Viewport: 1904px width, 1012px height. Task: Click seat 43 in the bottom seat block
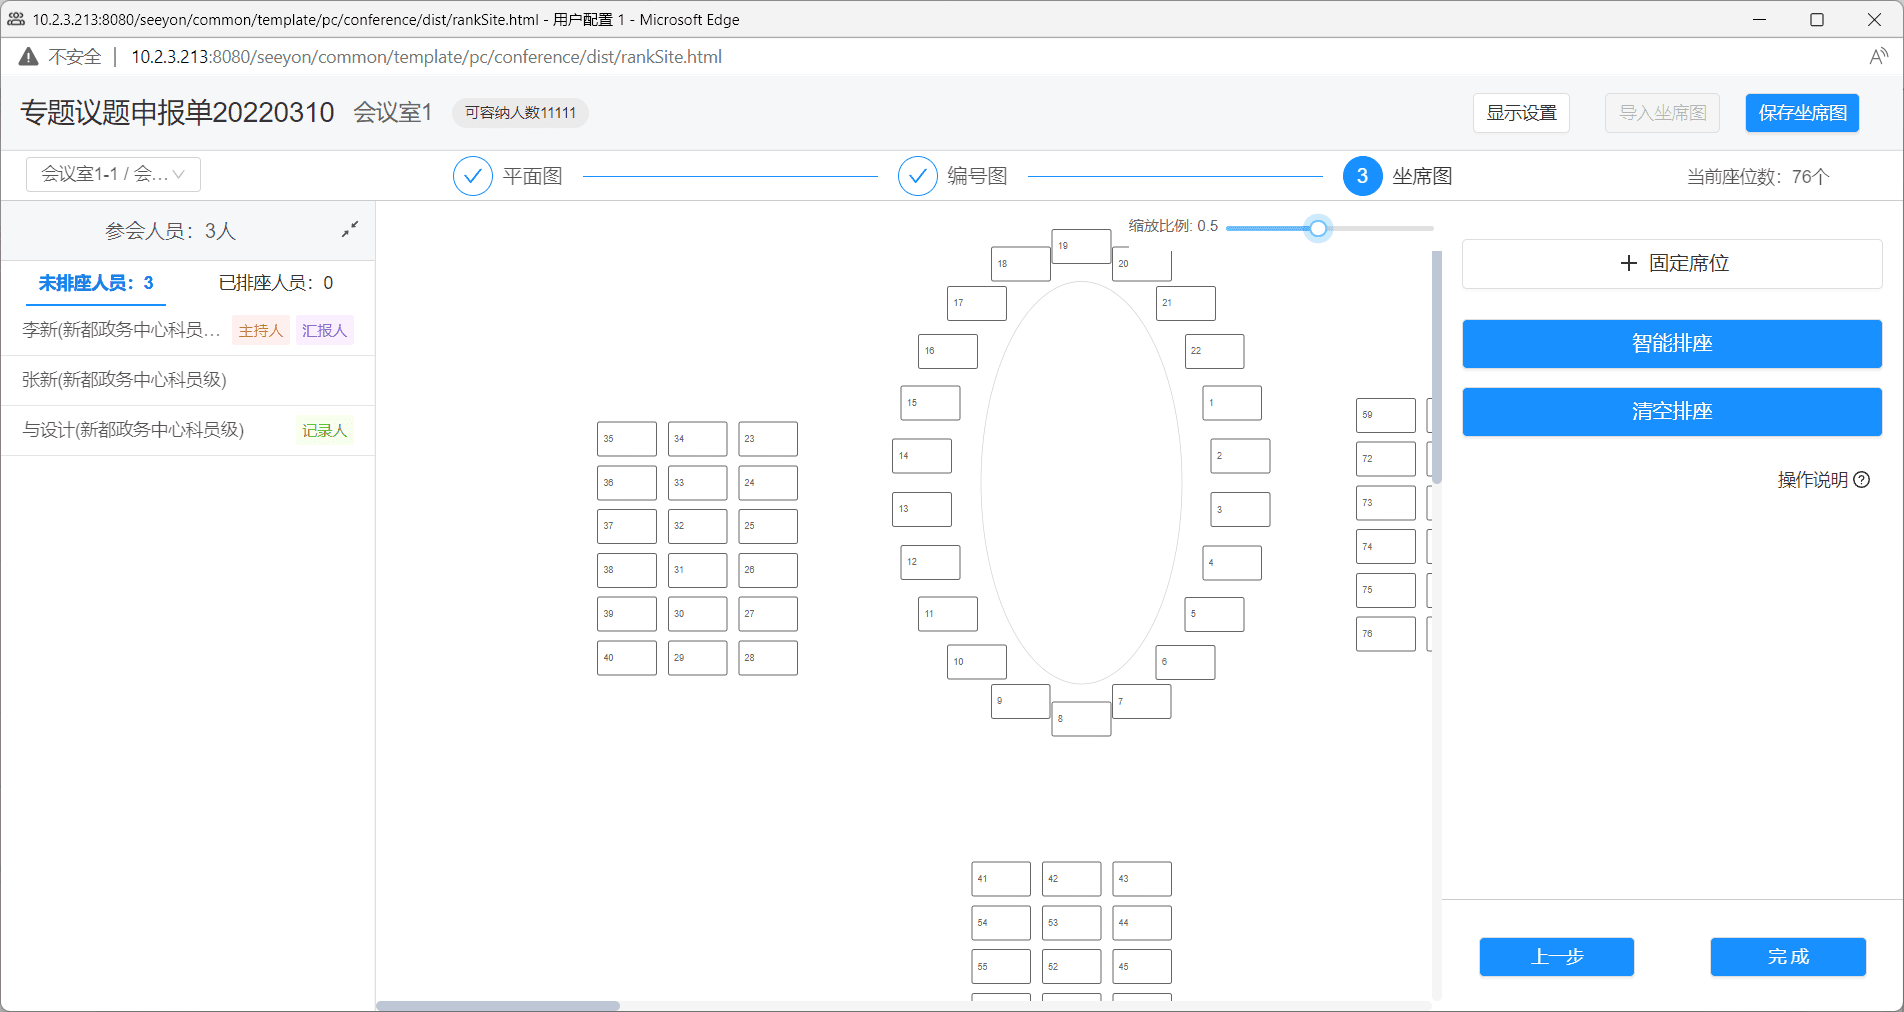(1142, 879)
